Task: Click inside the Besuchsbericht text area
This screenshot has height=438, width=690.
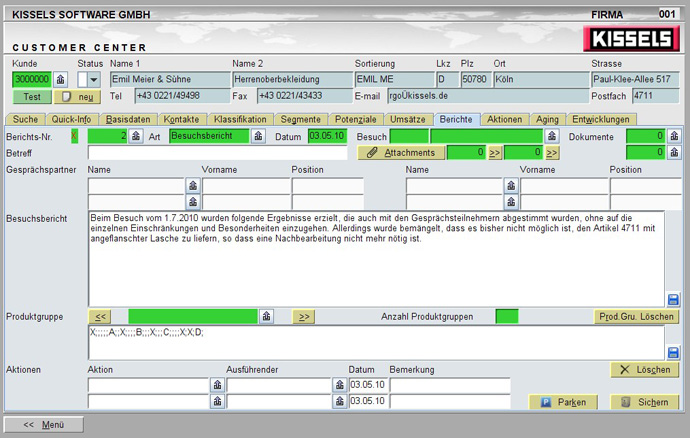Action: pos(376,259)
